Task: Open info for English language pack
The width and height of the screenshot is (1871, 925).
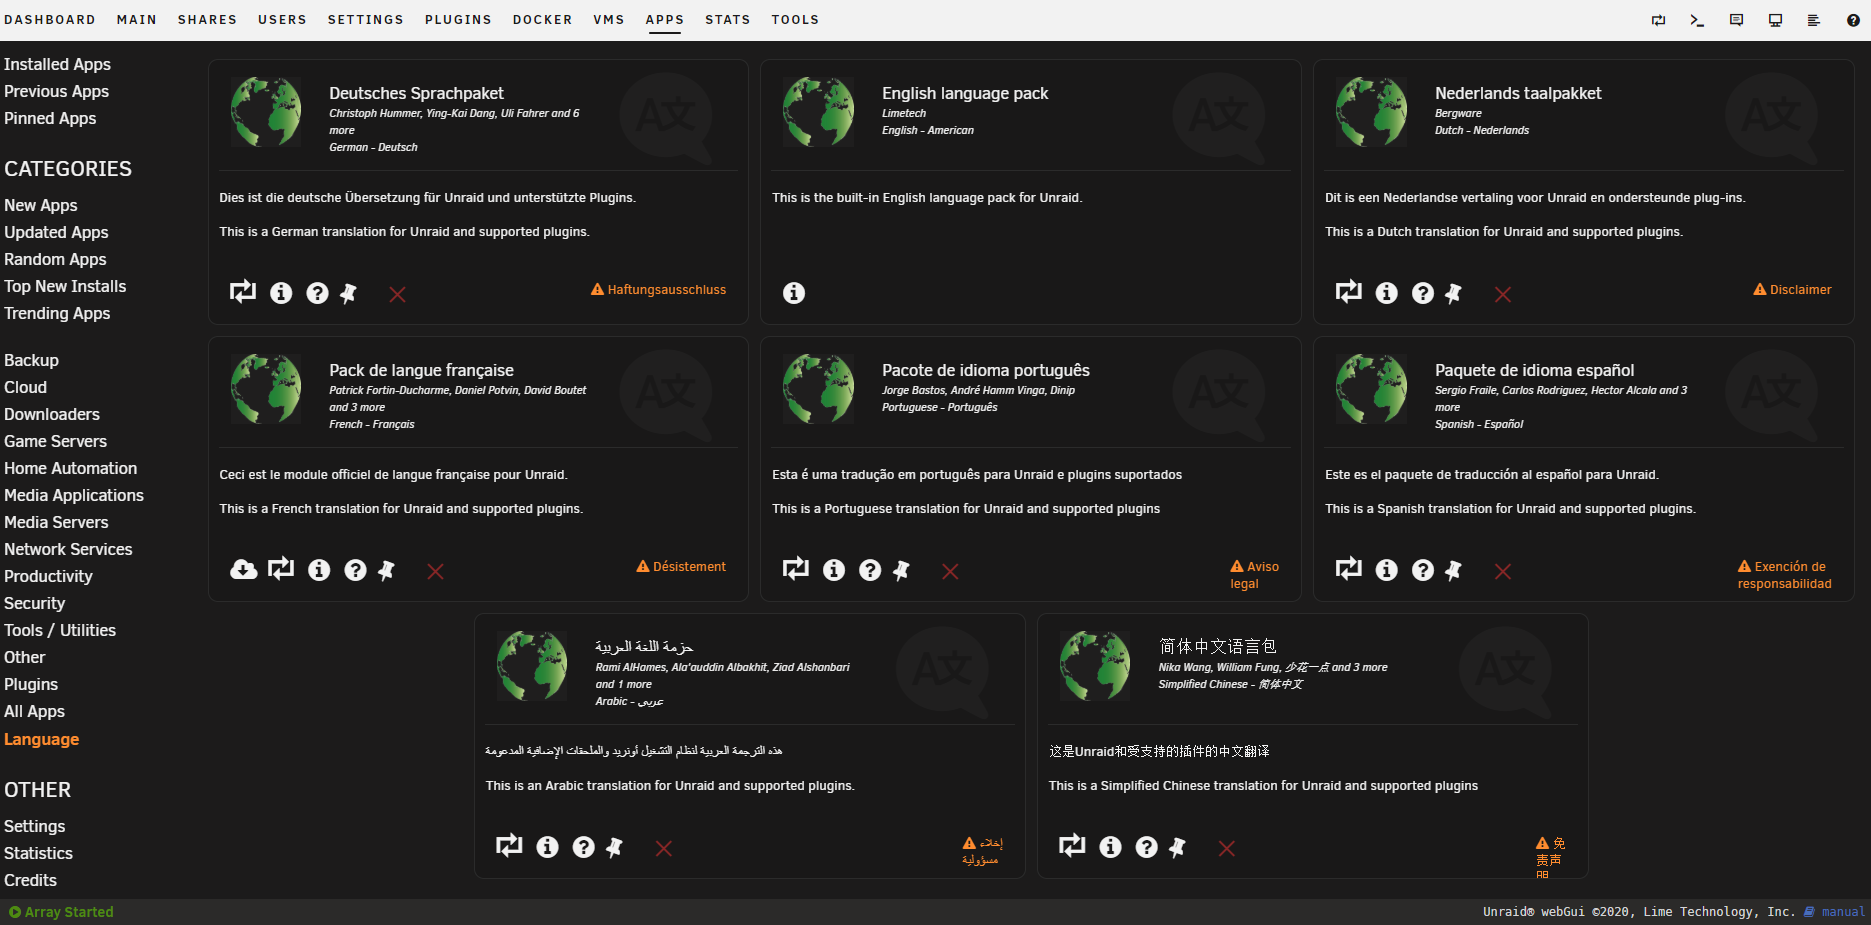Action: pos(793,293)
